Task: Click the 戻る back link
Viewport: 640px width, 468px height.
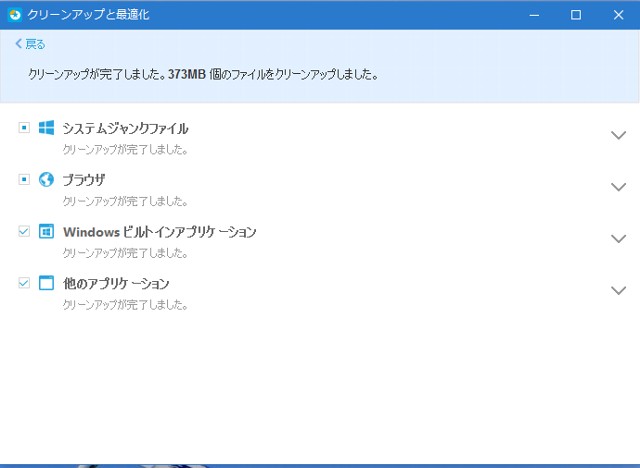Action: (30, 44)
